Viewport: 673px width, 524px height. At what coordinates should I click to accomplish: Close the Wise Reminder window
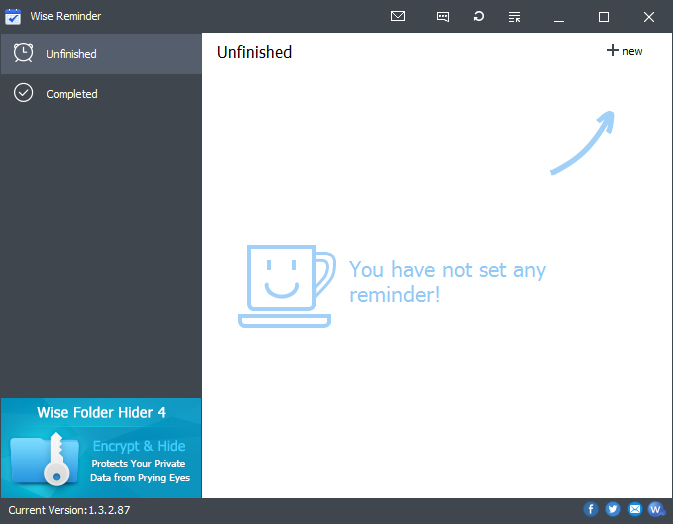point(649,17)
